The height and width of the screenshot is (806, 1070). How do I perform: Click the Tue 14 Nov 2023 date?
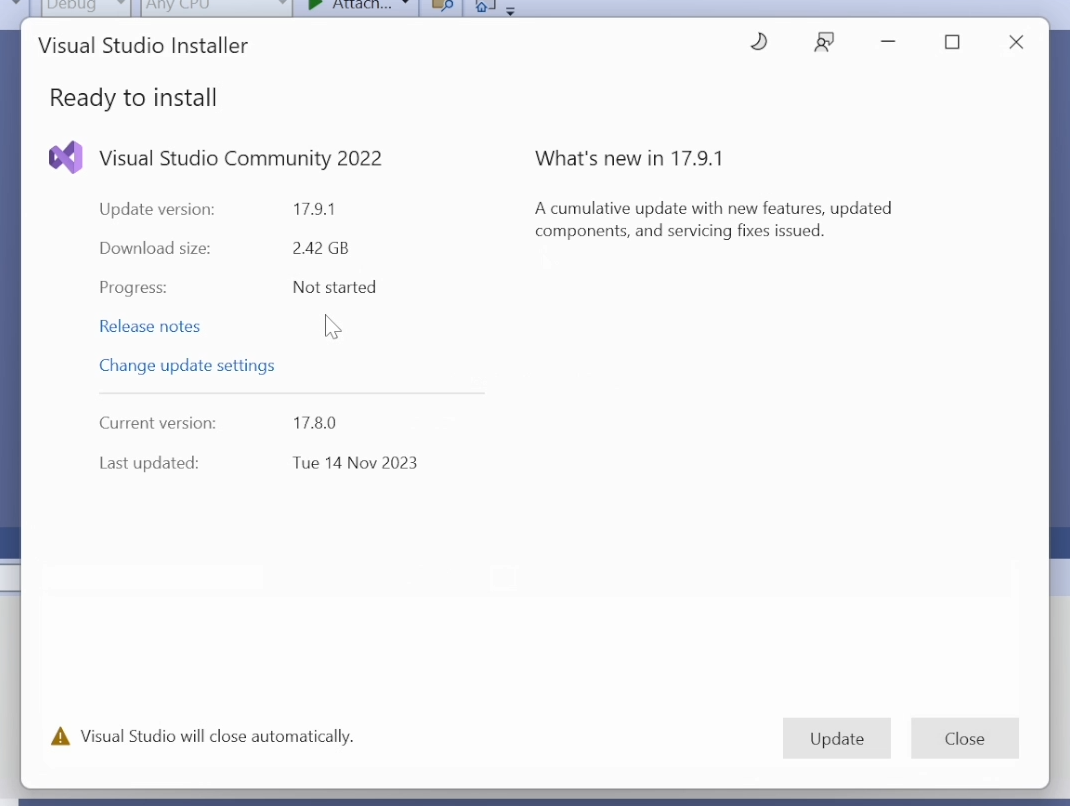pos(354,463)
